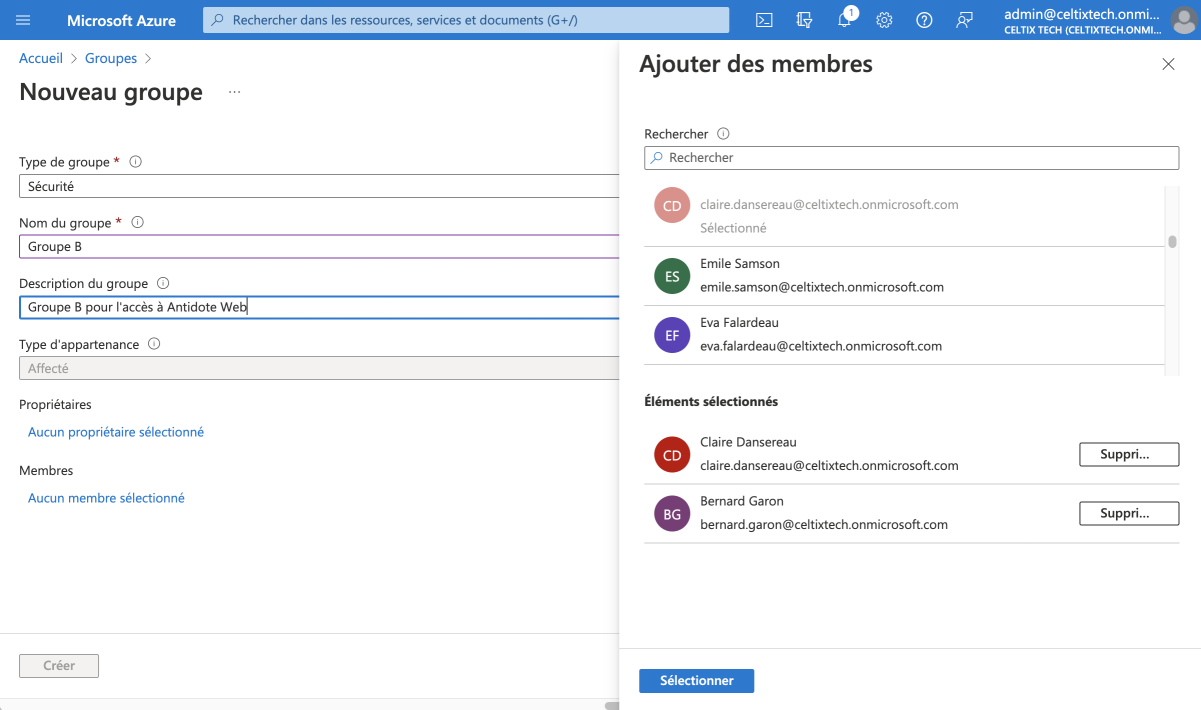
Task: Open portal settings gear
Action: (x=884, y=20)
